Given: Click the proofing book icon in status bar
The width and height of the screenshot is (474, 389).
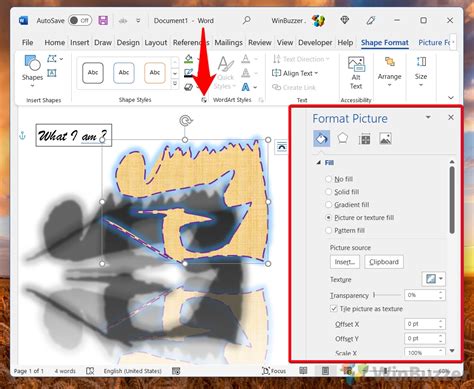Looking at the screenshot, I should pos(90,371).
